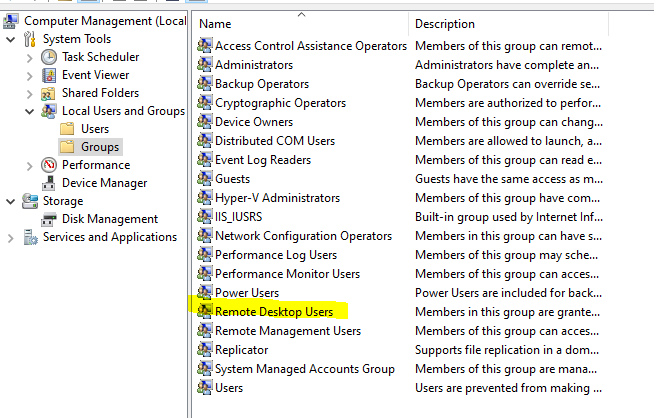Click description 'Built-in group used by Internet Inf'
Viewport: 654px width, 418px height.
(x=509, y=217)
